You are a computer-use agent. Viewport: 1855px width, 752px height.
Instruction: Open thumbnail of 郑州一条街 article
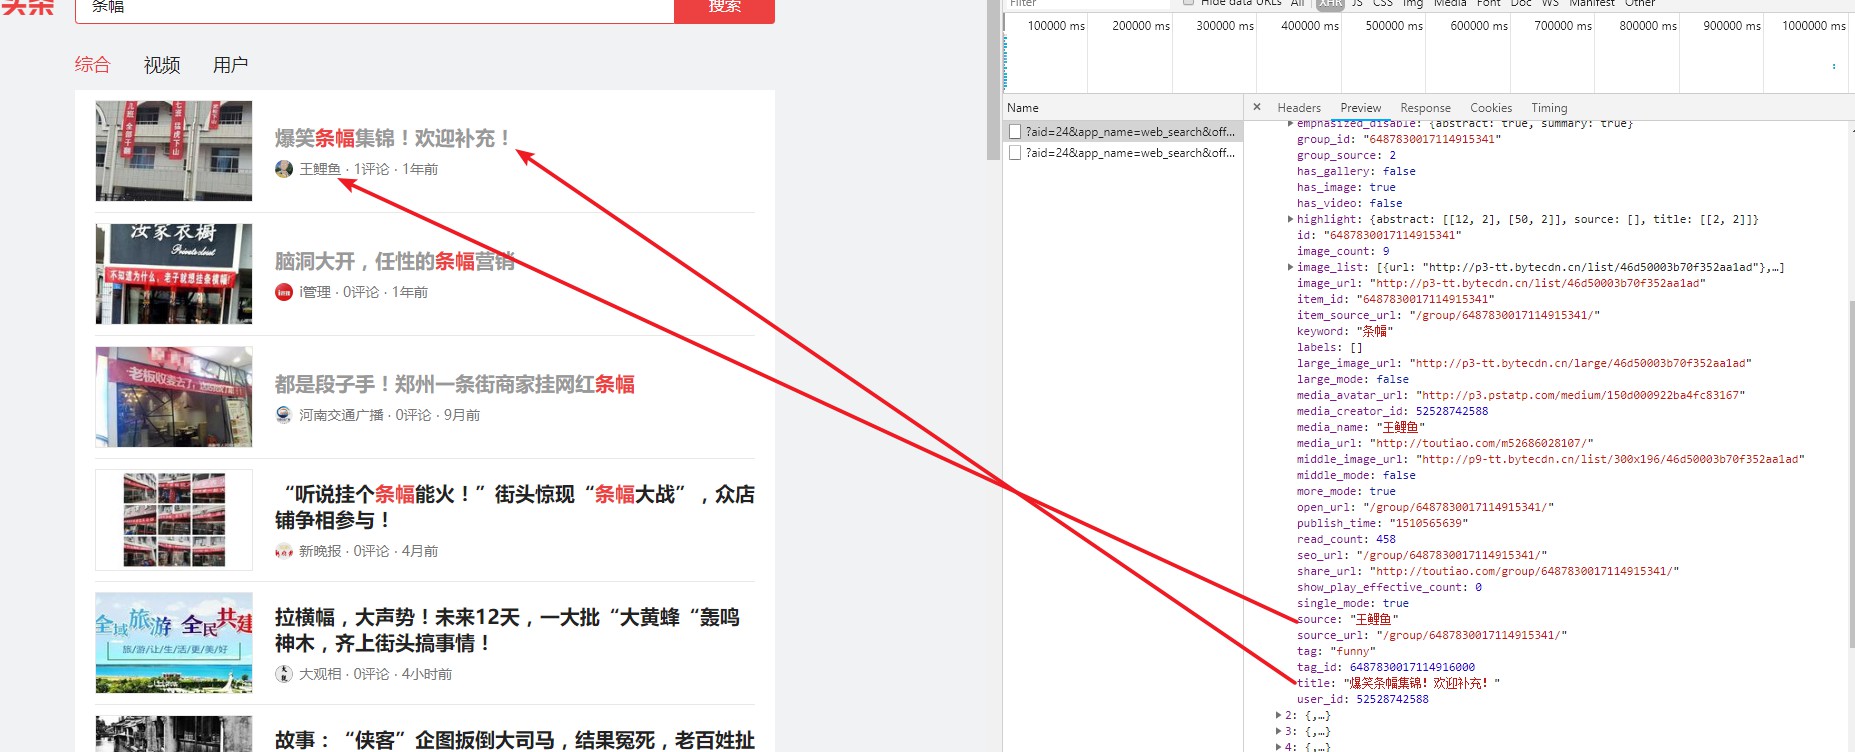click(174, 397)
